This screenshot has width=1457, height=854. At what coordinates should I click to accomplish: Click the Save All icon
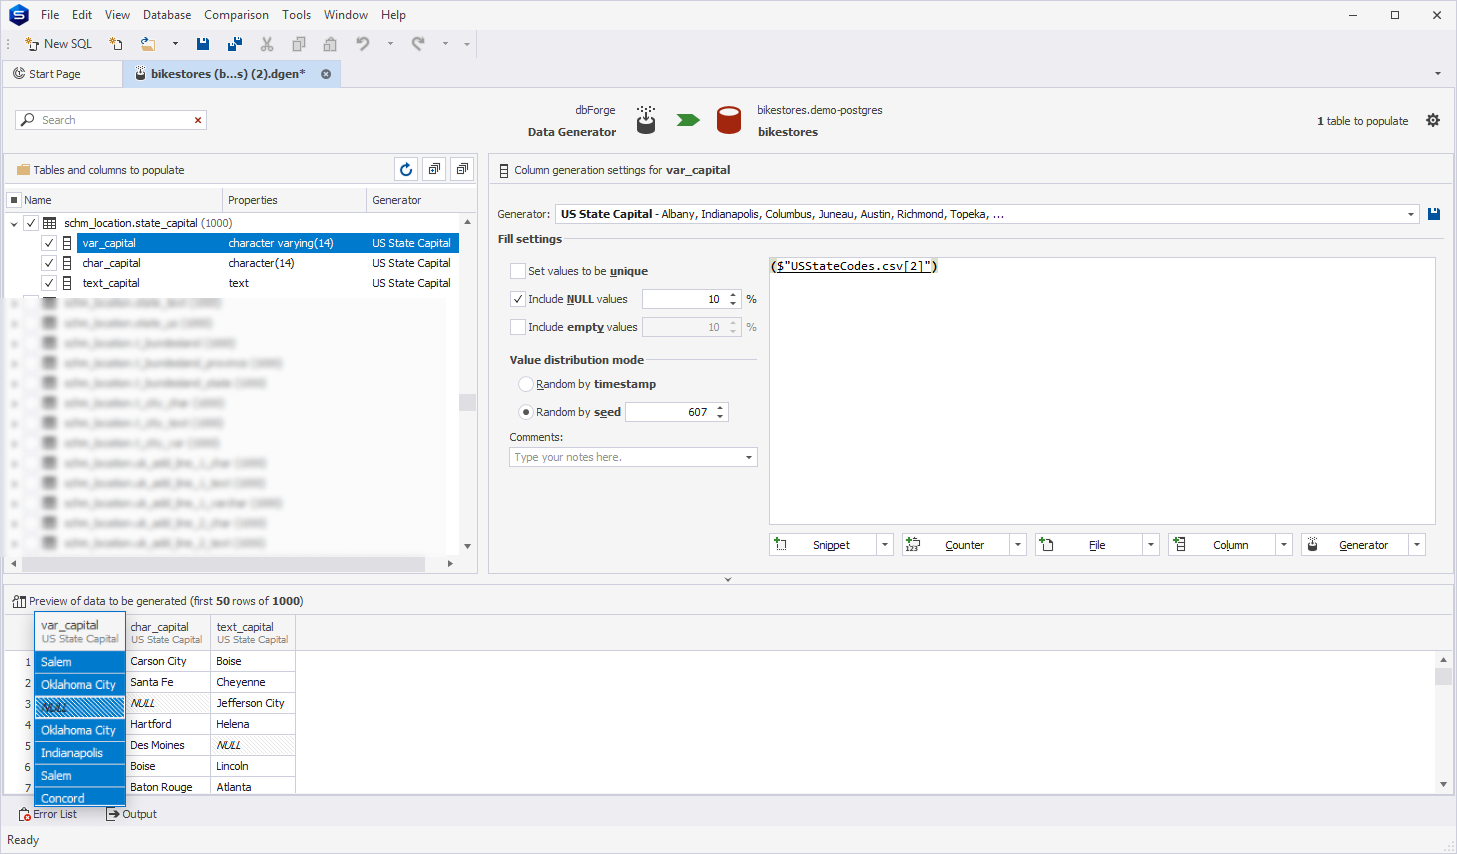coord(235,44)
